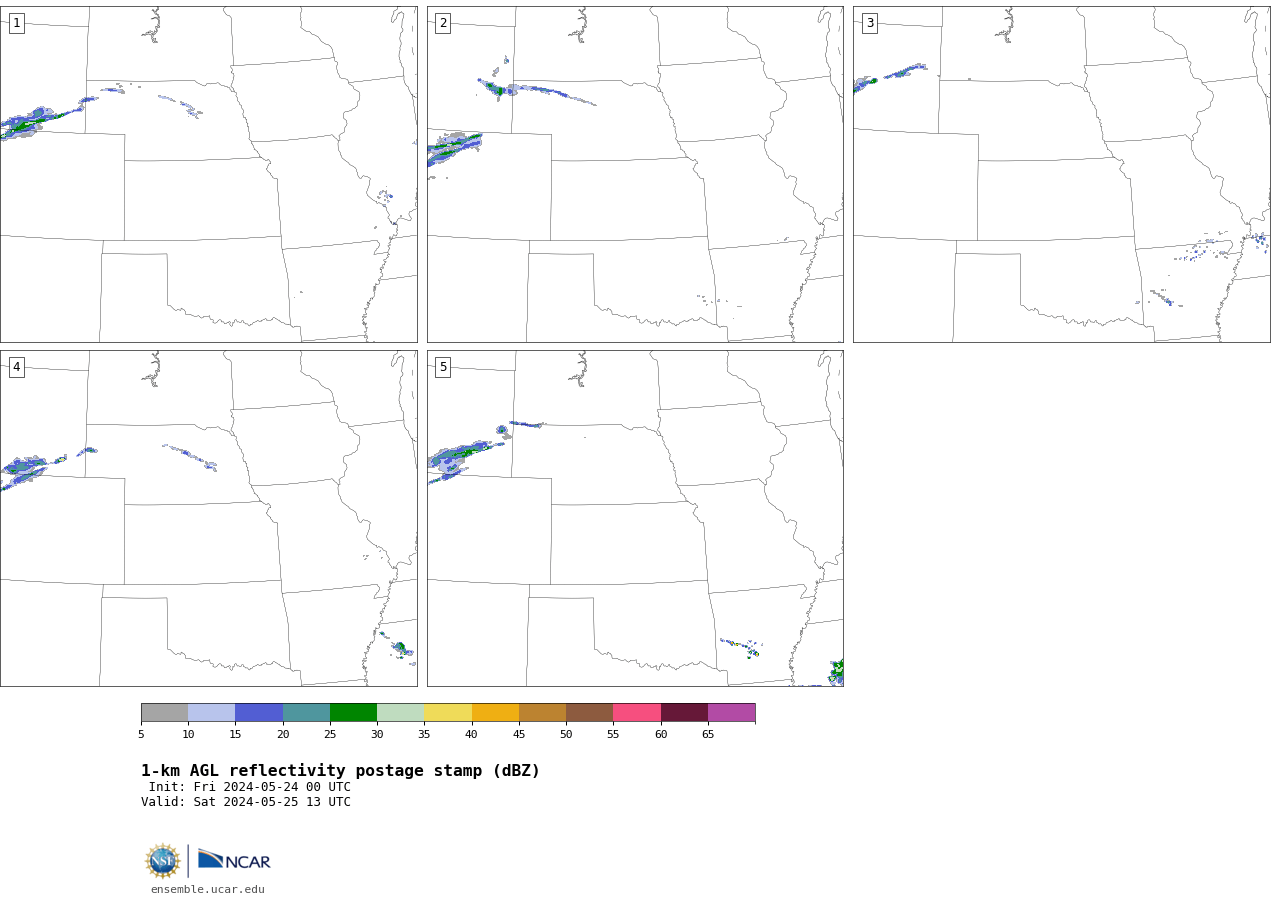The height and width of the screenshot is (901, 1280).
Task: Click the gray 5-10 dBZ color swatch
Action: click(164, 712)
